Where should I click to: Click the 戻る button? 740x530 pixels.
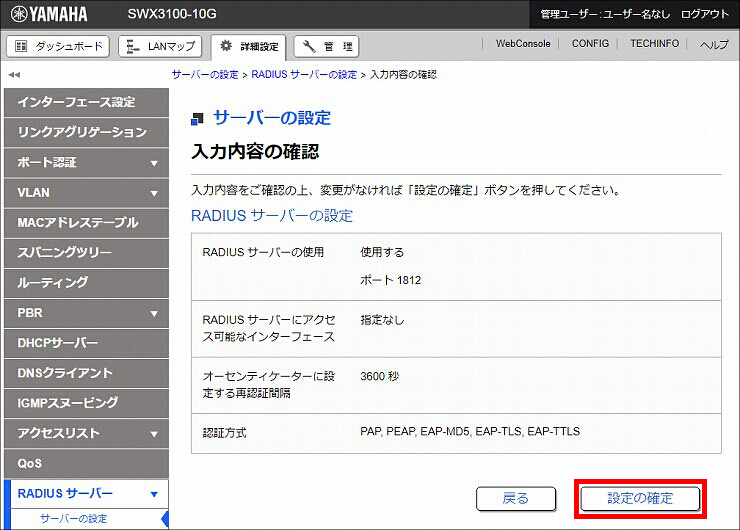[516, 498]
